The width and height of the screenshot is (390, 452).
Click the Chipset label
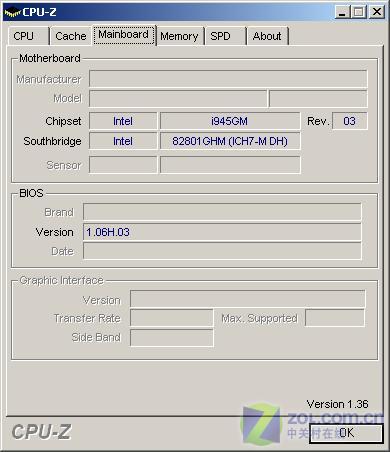coord(63,121)
